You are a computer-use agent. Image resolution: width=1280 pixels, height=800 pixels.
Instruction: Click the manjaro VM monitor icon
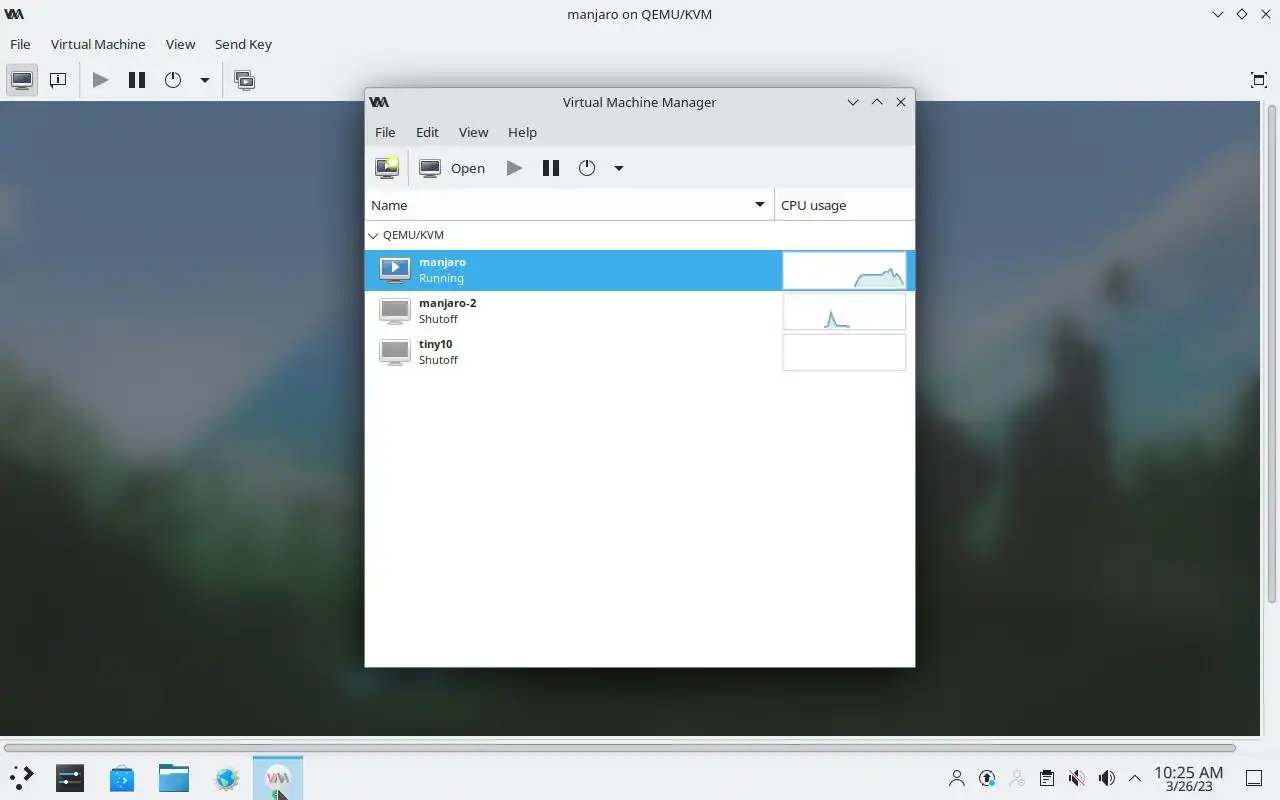395,270
